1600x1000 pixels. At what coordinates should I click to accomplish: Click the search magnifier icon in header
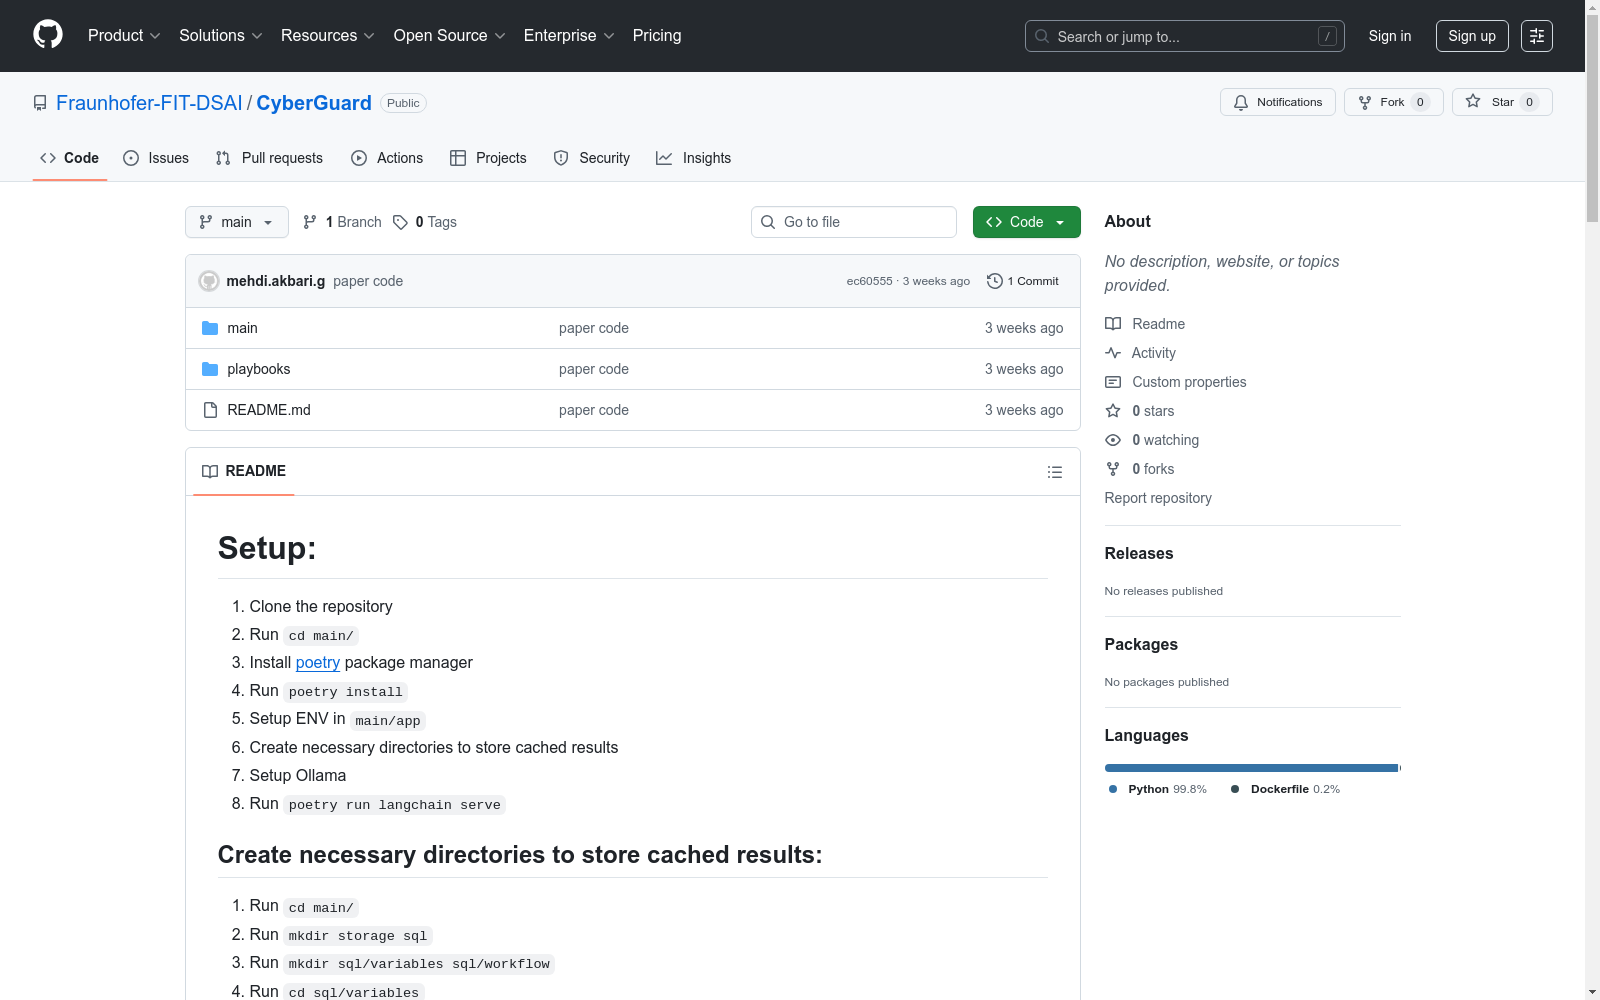pos(1042,36)
